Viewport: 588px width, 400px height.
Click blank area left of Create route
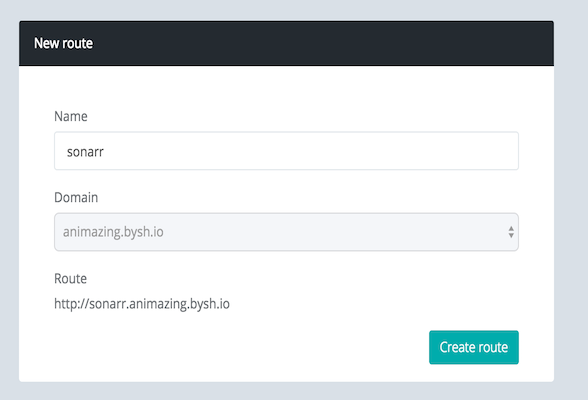coord(240,347)
